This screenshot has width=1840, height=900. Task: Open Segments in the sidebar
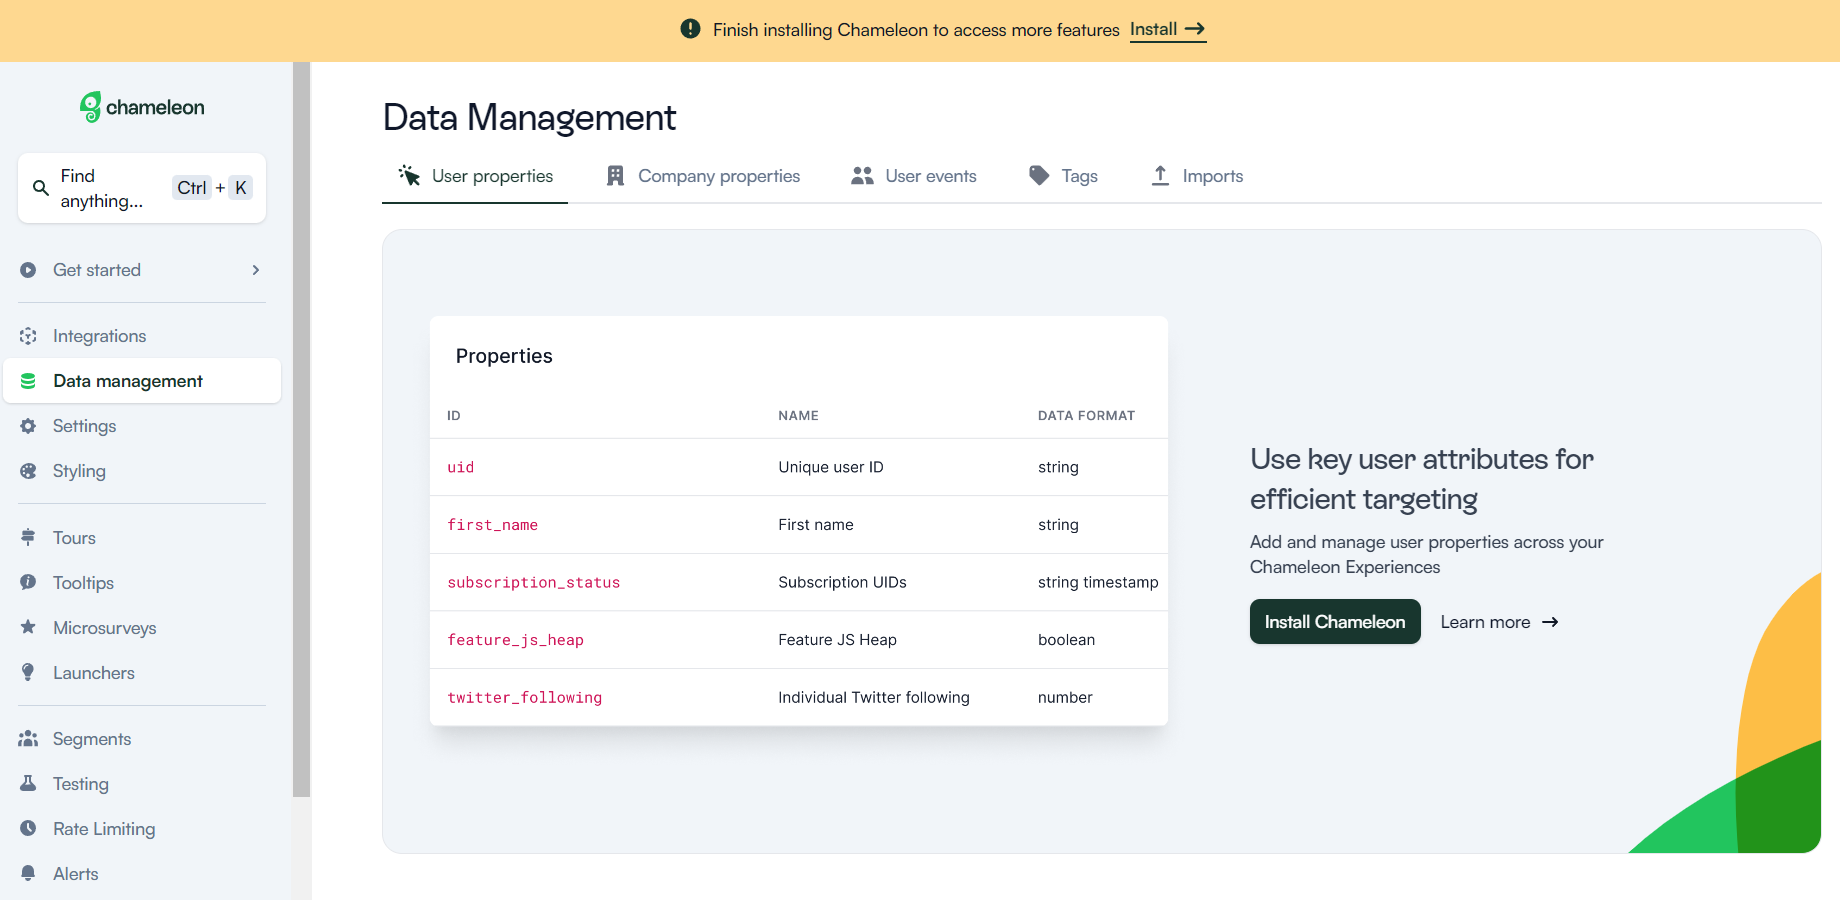(x=142, y=739)
